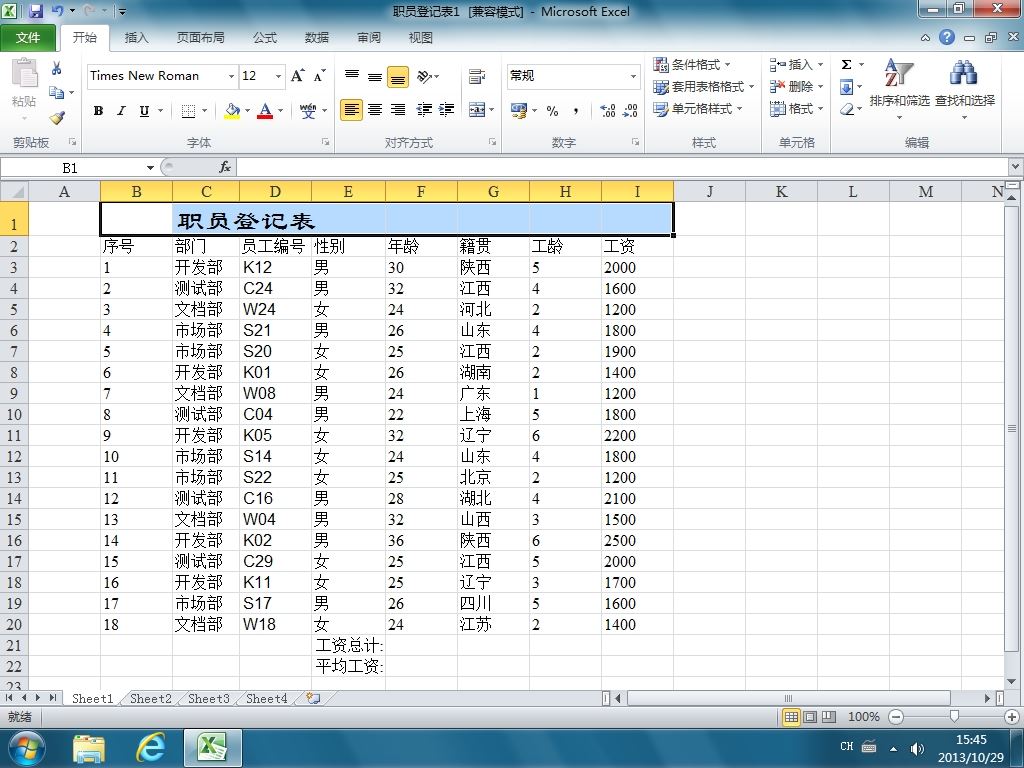
Task: Click the align right icon
Action: (x=398, y=110)
